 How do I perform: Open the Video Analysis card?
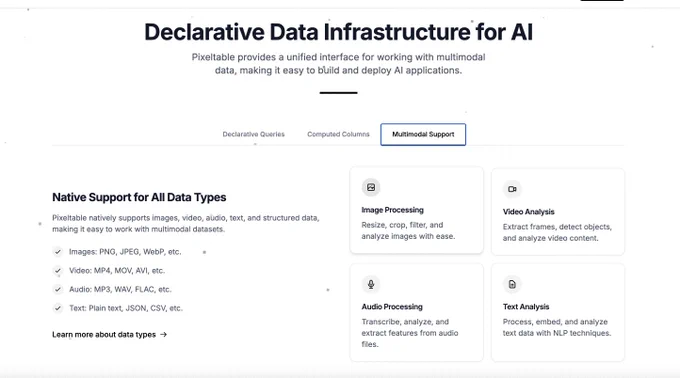click(x=558, y=212)
